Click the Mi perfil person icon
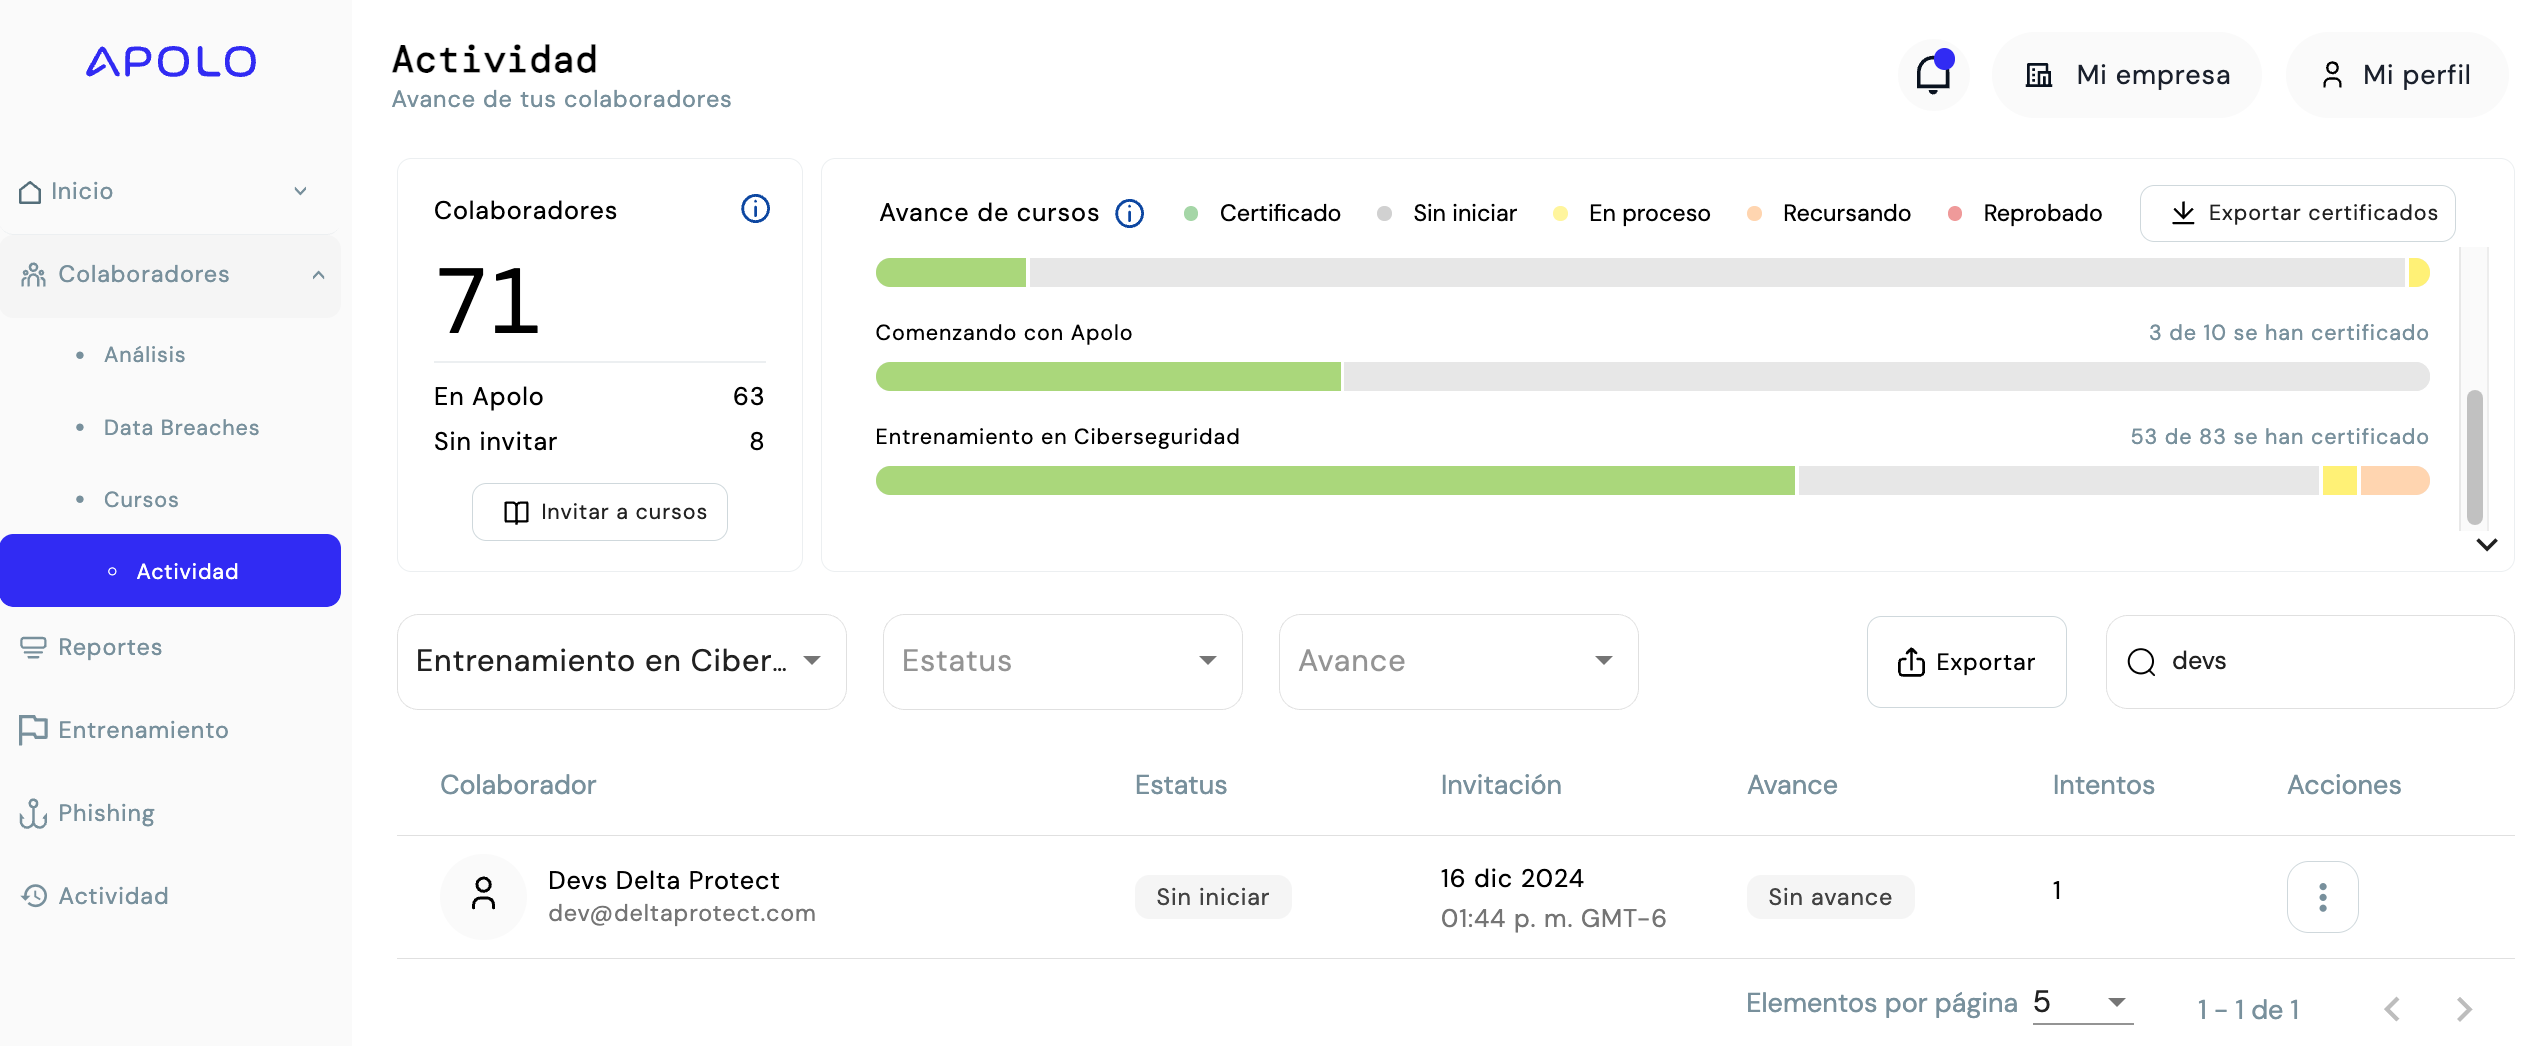Screen dimensions: 2528x1046 (2332, 75)
